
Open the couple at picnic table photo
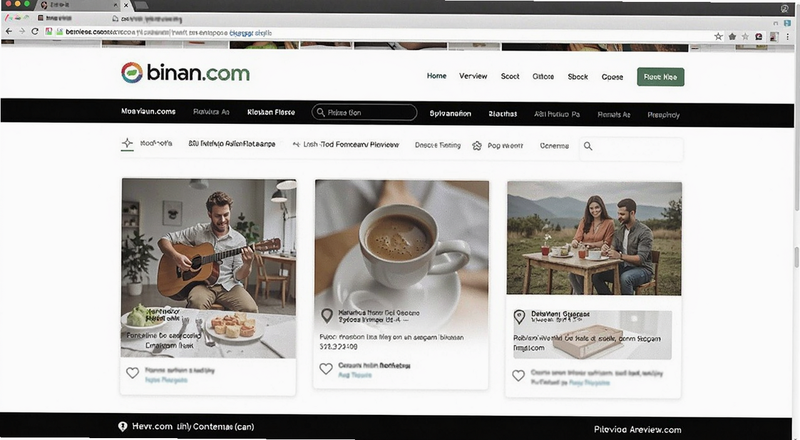594,238
